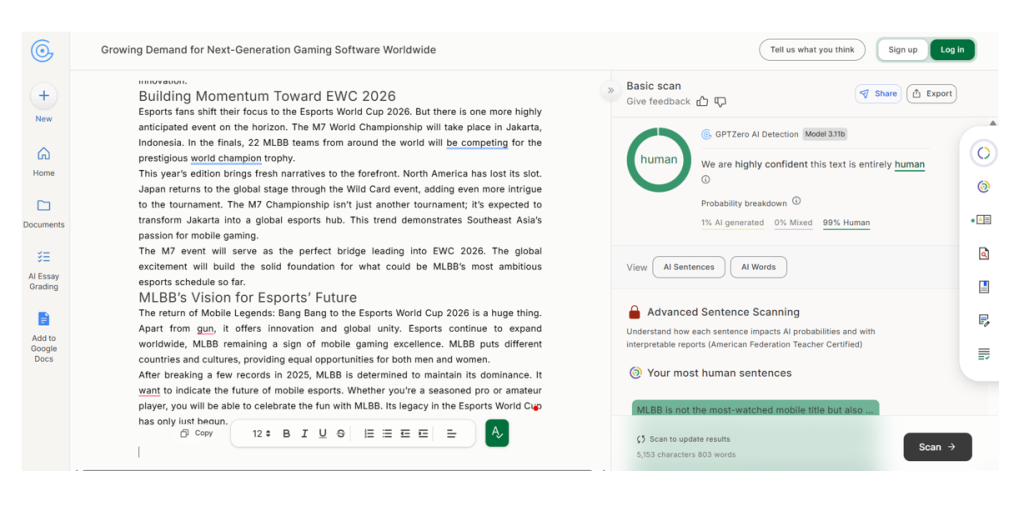
Task: Click the document title field
Action: tap(268, 50)
